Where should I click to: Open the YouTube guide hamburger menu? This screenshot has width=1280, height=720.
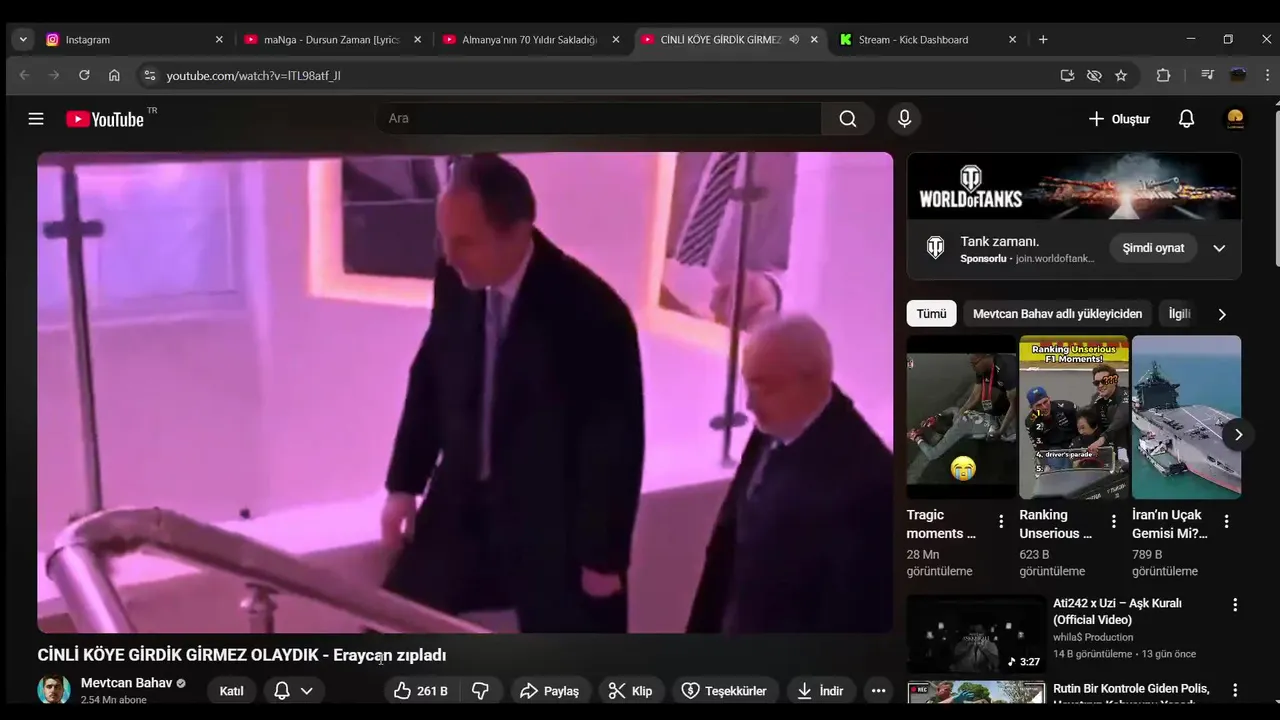point(36,119)
